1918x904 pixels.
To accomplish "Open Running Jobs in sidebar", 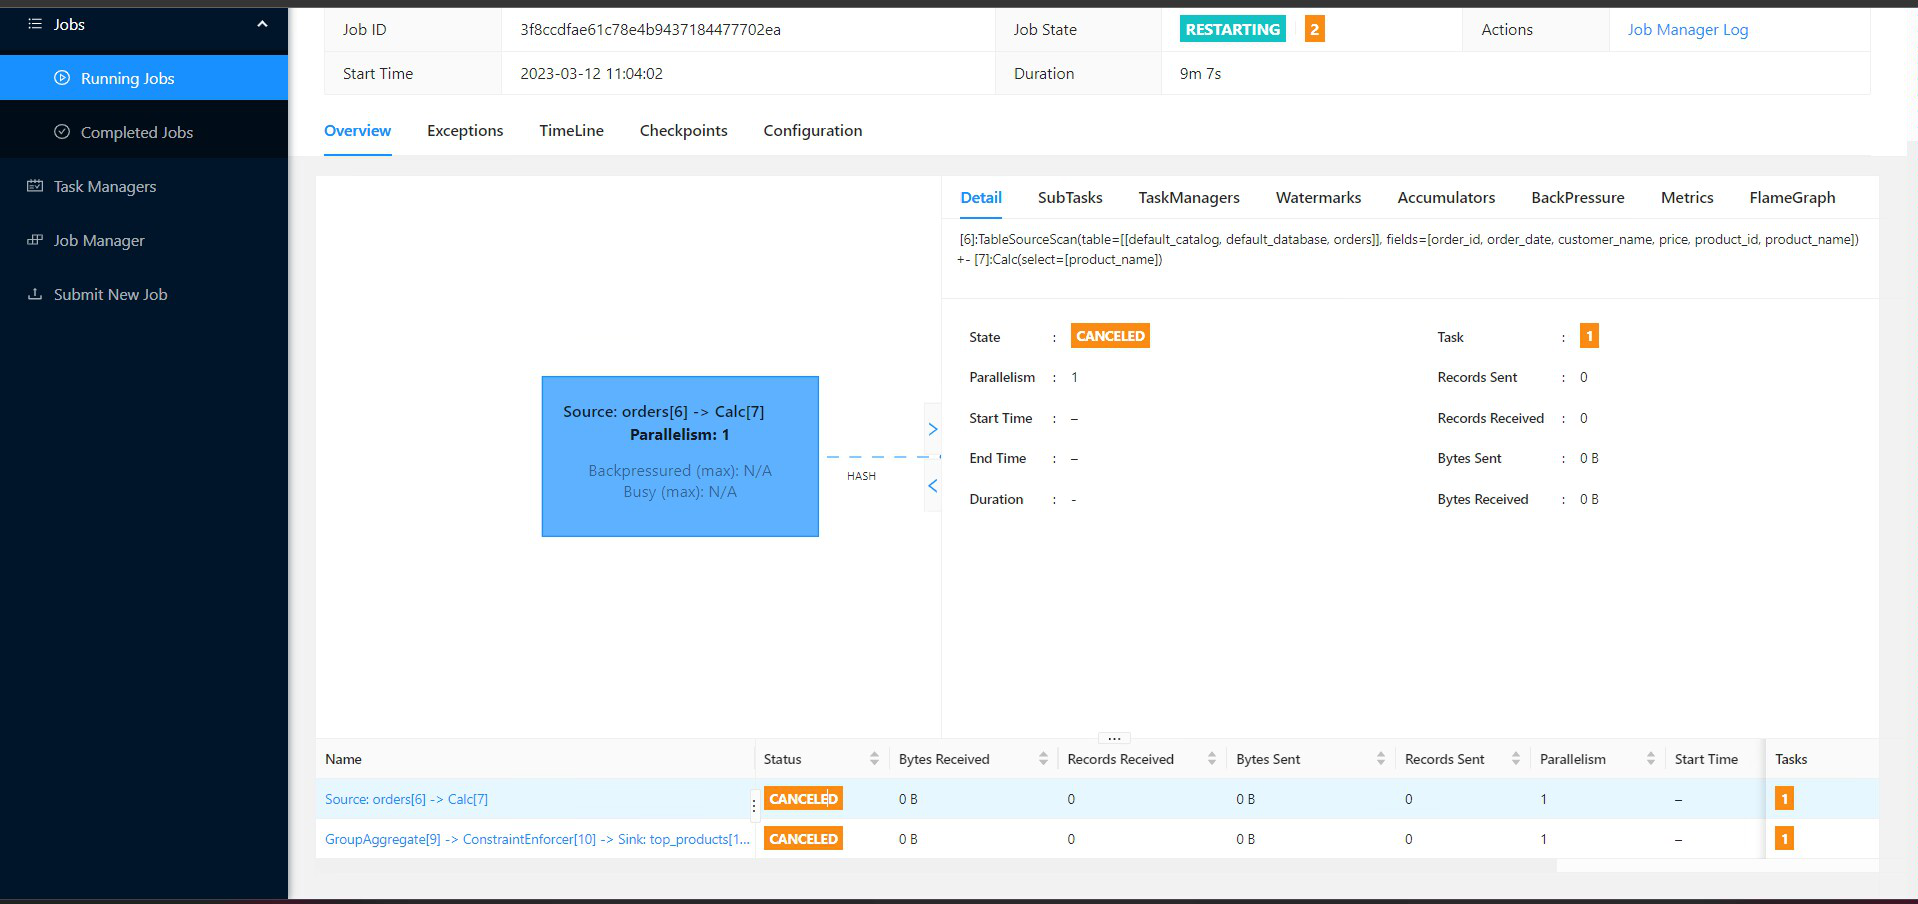I will [x=144, y=78].
